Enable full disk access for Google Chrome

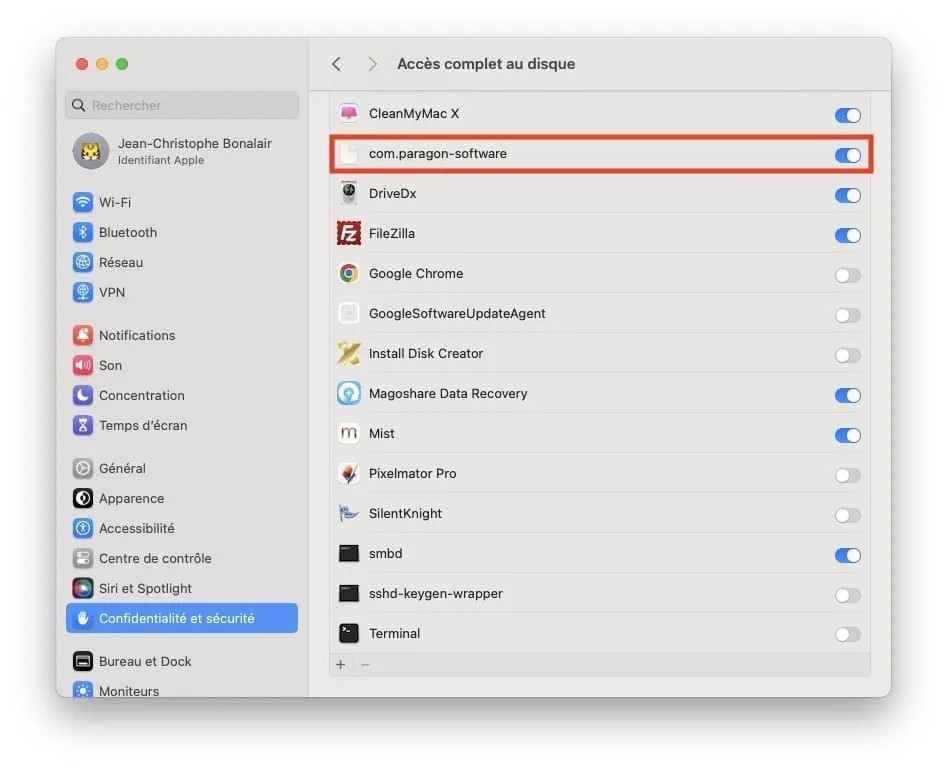point(847,275)
